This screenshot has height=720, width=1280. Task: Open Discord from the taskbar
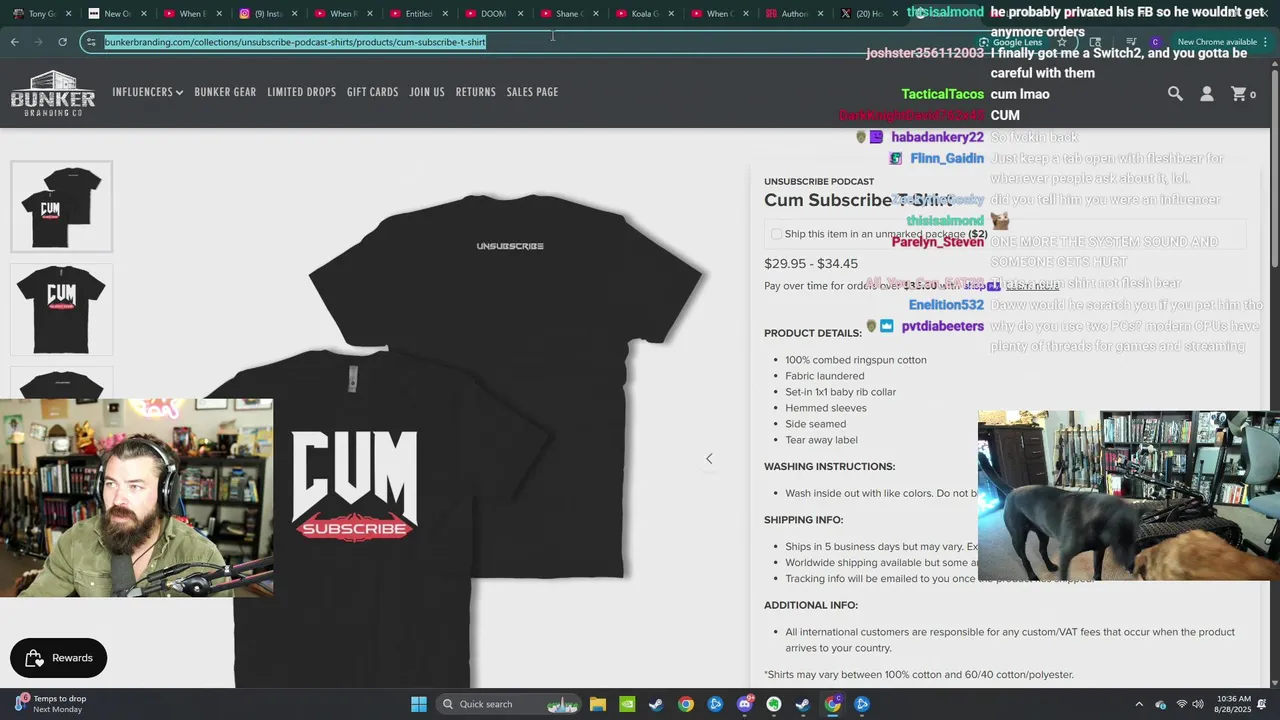click(744, 704)
